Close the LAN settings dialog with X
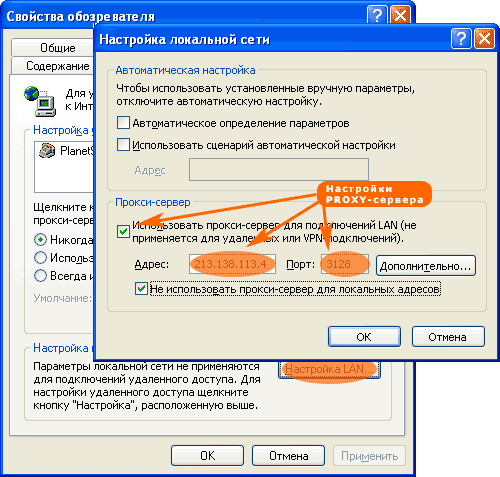 (484, 39)
